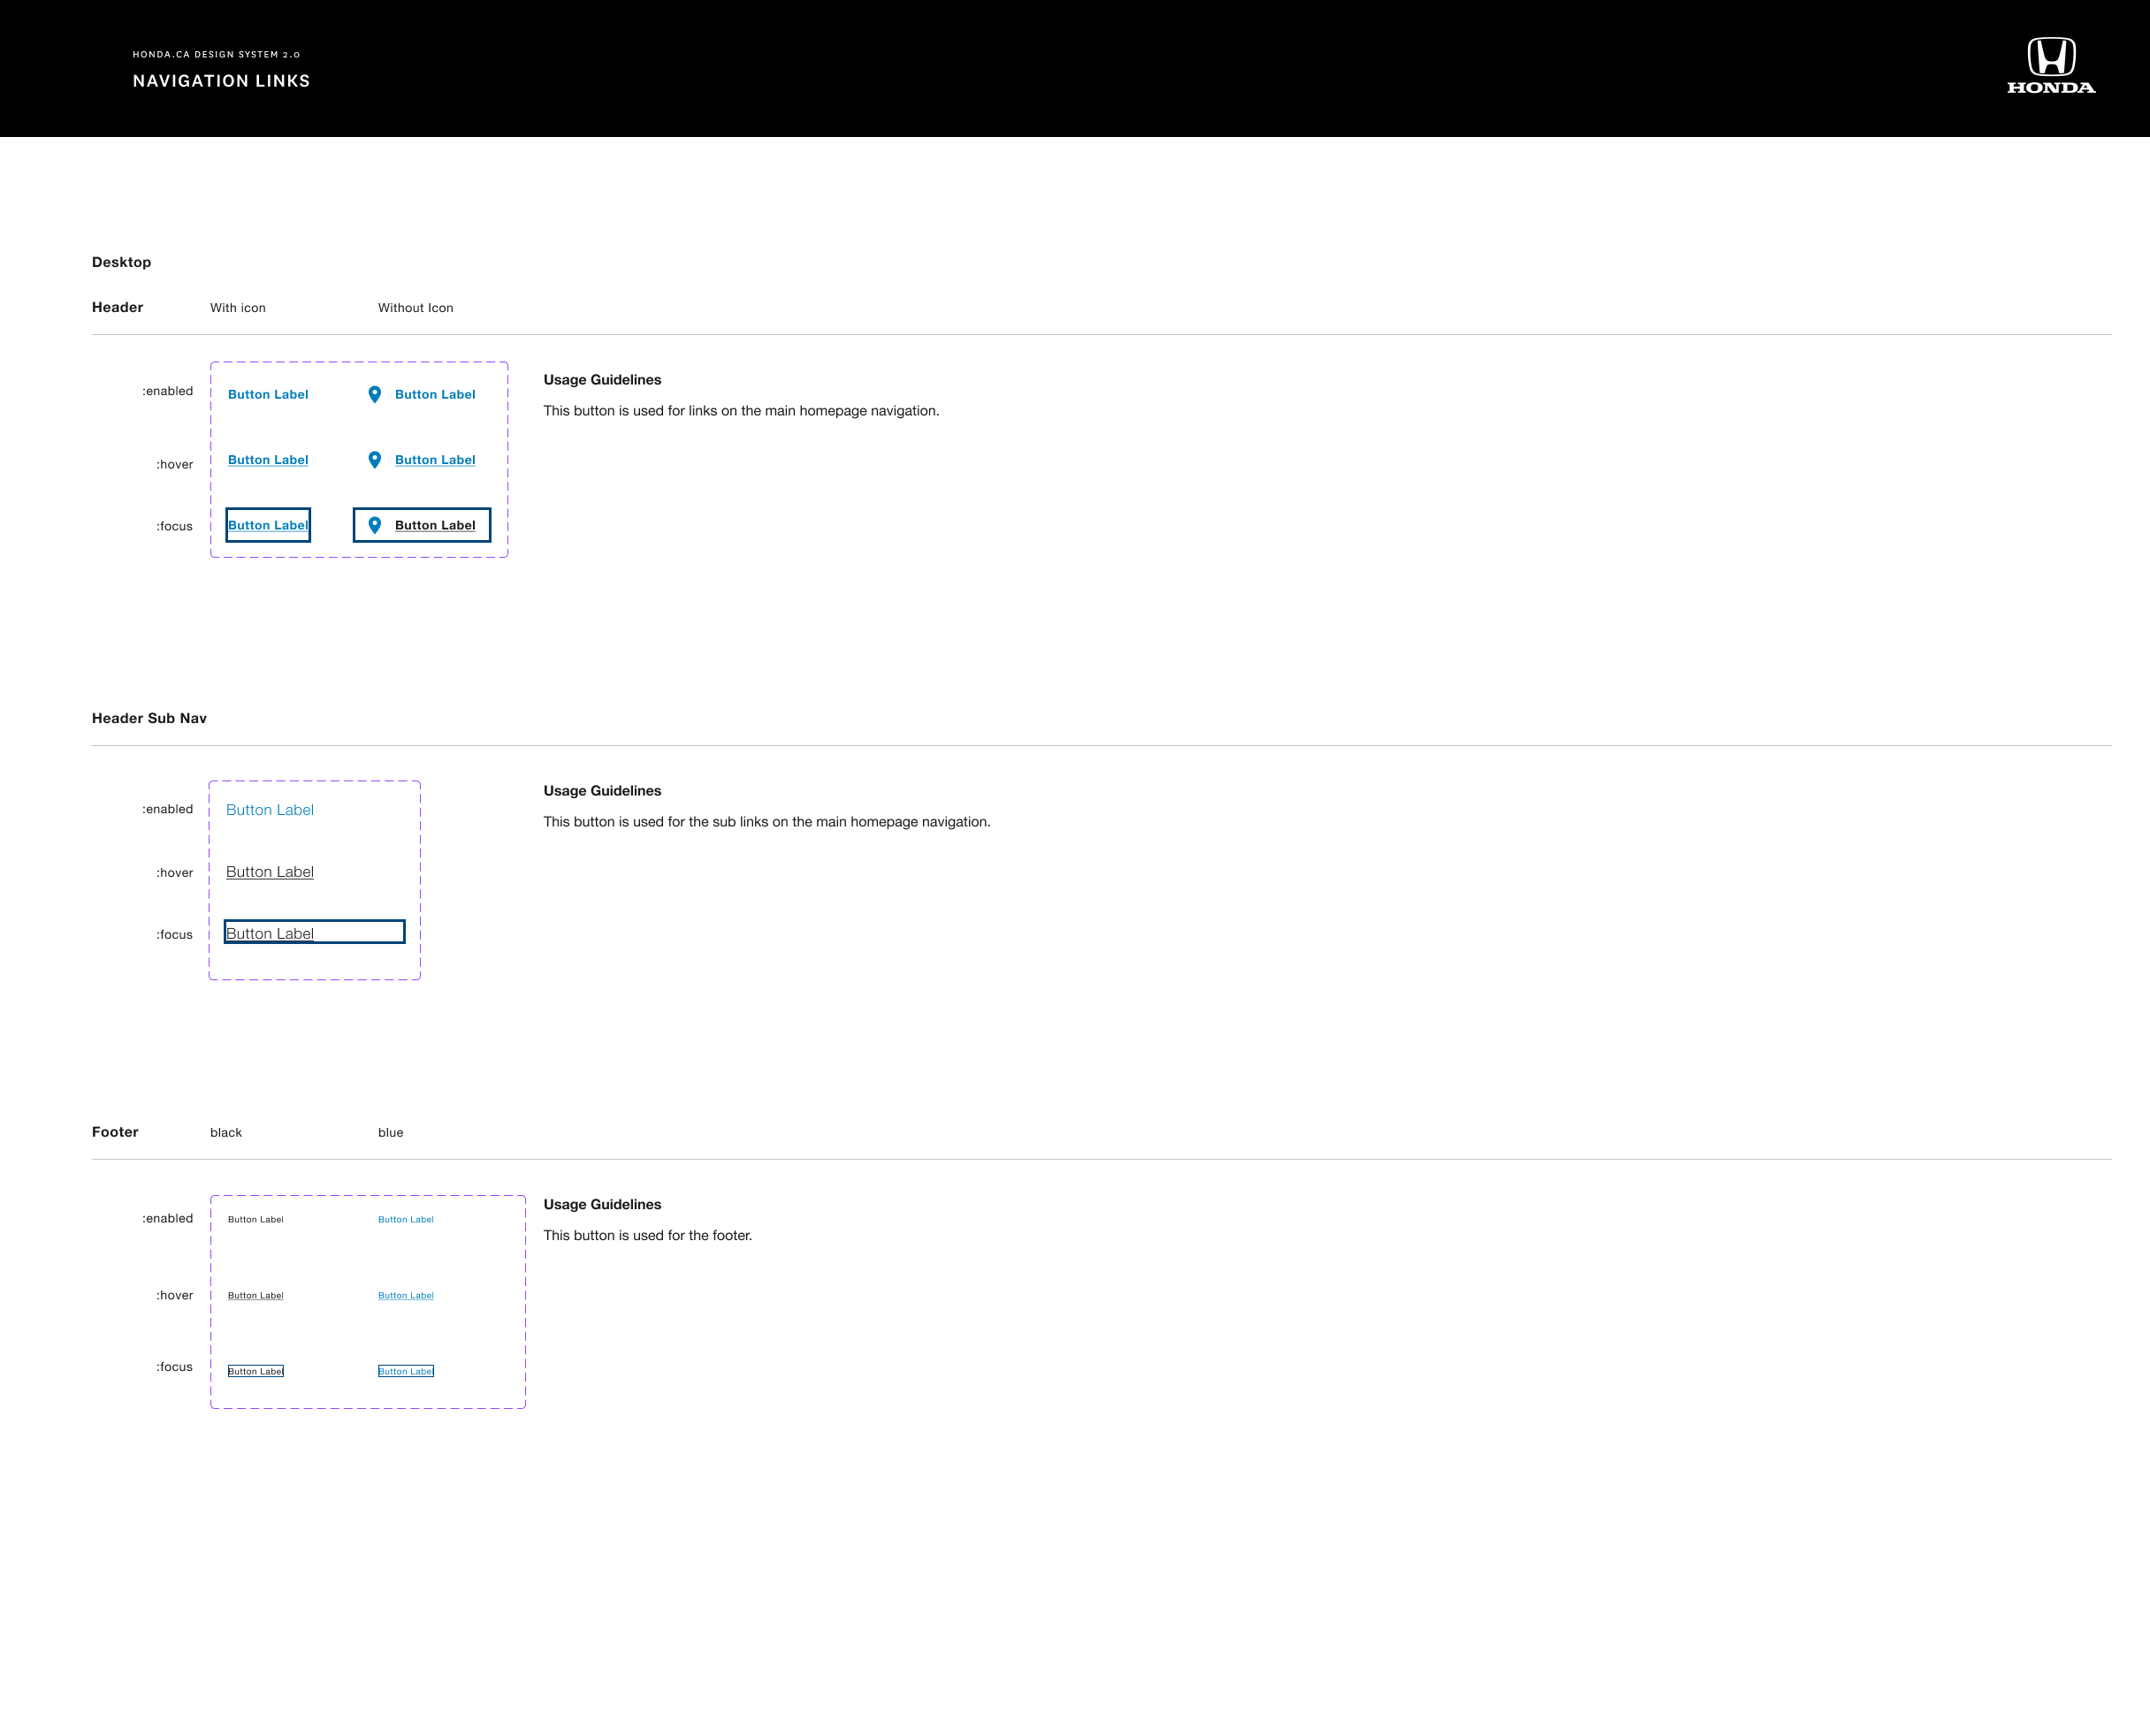Click the focused Header Sub Nav Button Label
The image size is (2150, 1736).
pyautogui.click(x=314, y=932)
